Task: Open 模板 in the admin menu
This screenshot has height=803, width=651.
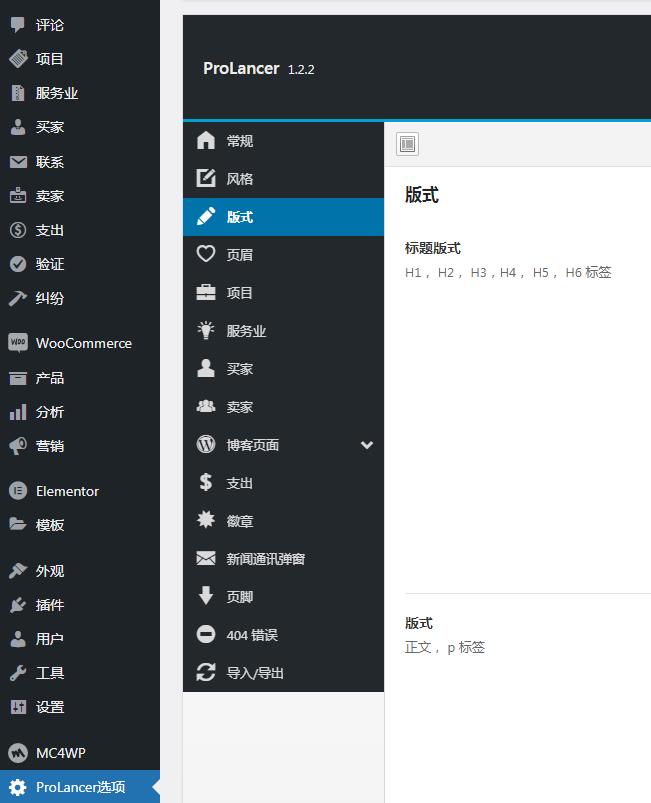Action: point(80,524)
